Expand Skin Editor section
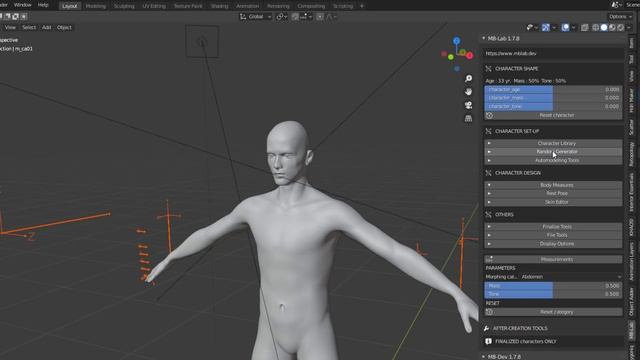Viewport: 640px width, 360px height. (553, 202)
